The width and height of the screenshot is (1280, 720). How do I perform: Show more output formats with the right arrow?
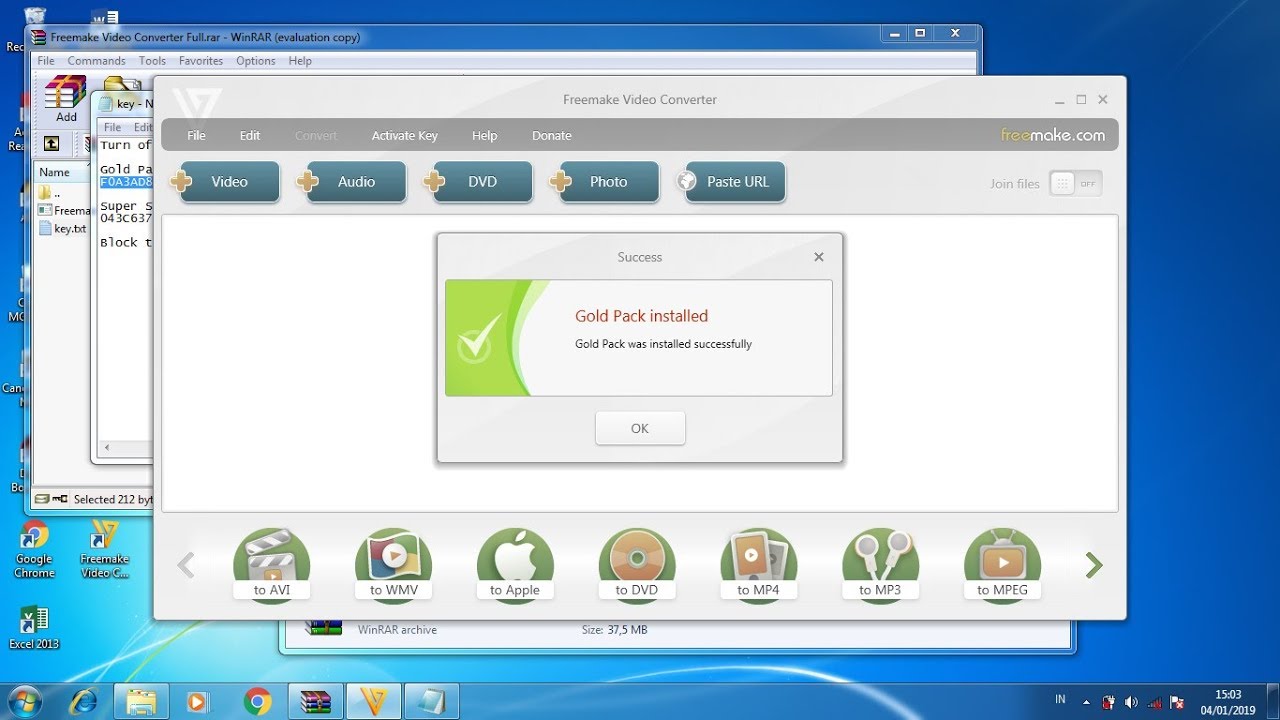pyautogui.click(x=1093, y=565)
